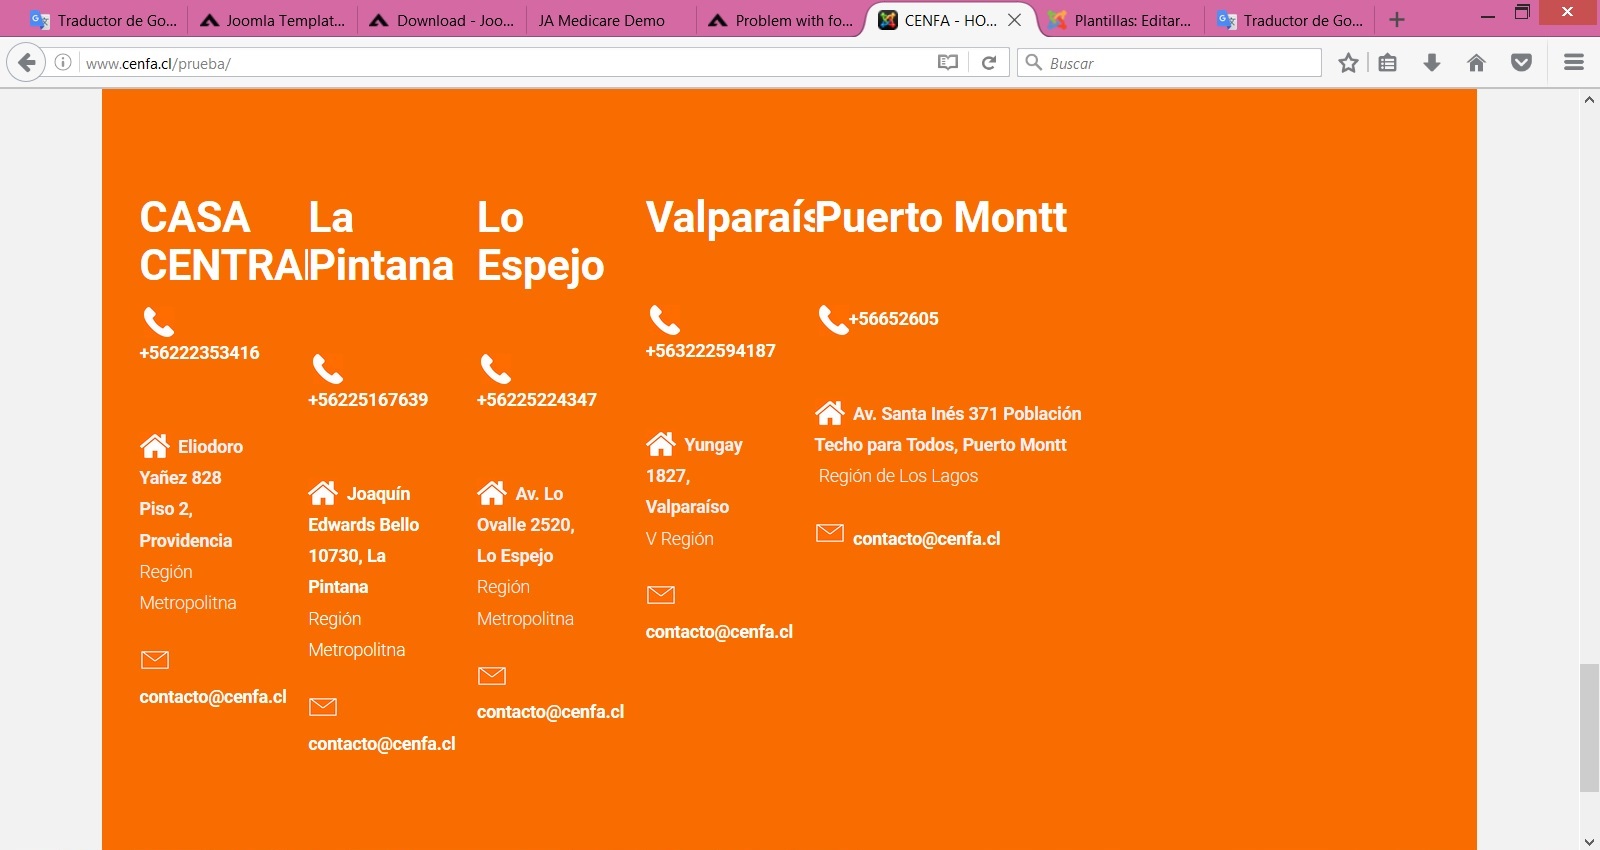Go back with the browser back arrow

pos(27,63)
